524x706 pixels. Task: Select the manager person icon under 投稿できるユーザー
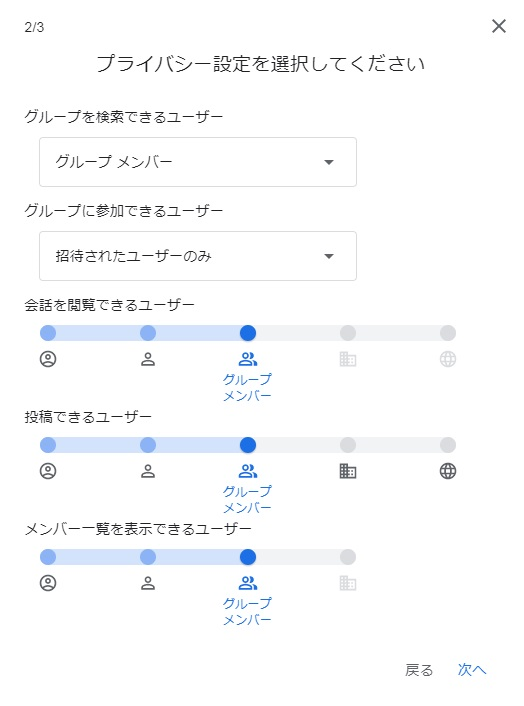148,471
